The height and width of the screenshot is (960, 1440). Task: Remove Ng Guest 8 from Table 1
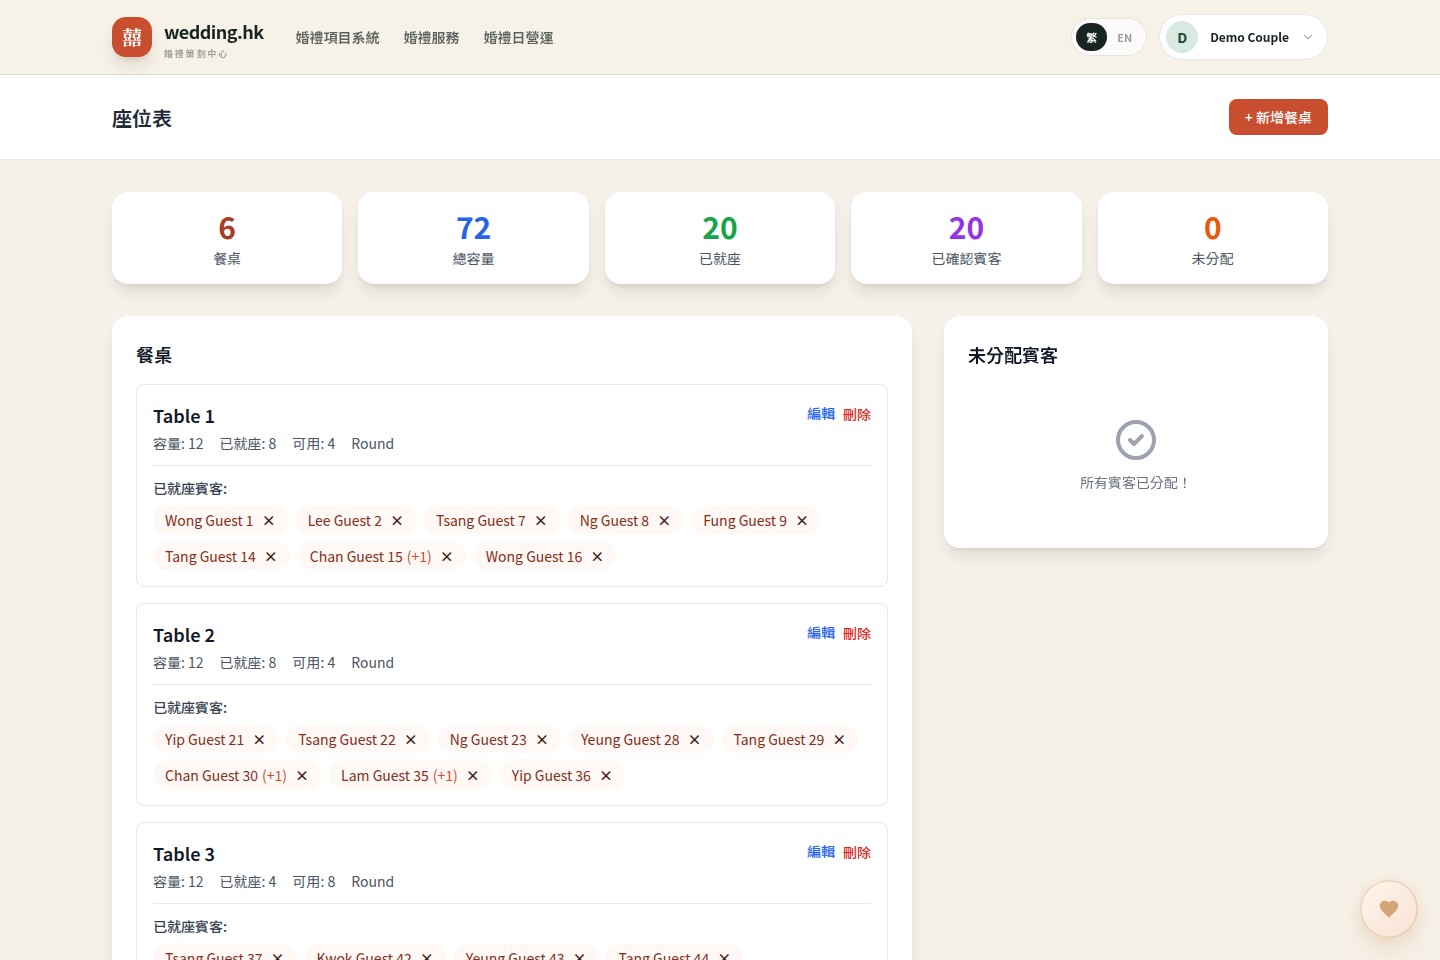(664, 521)
